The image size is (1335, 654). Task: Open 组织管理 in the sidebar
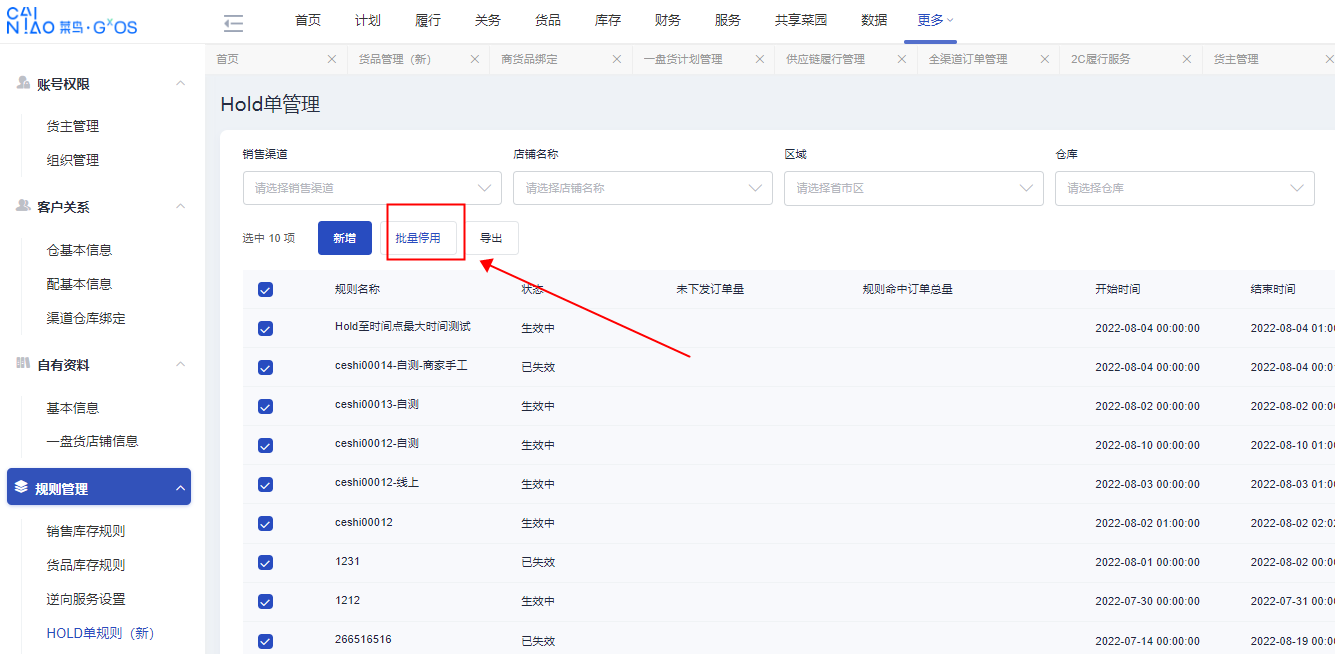(73, 160)
